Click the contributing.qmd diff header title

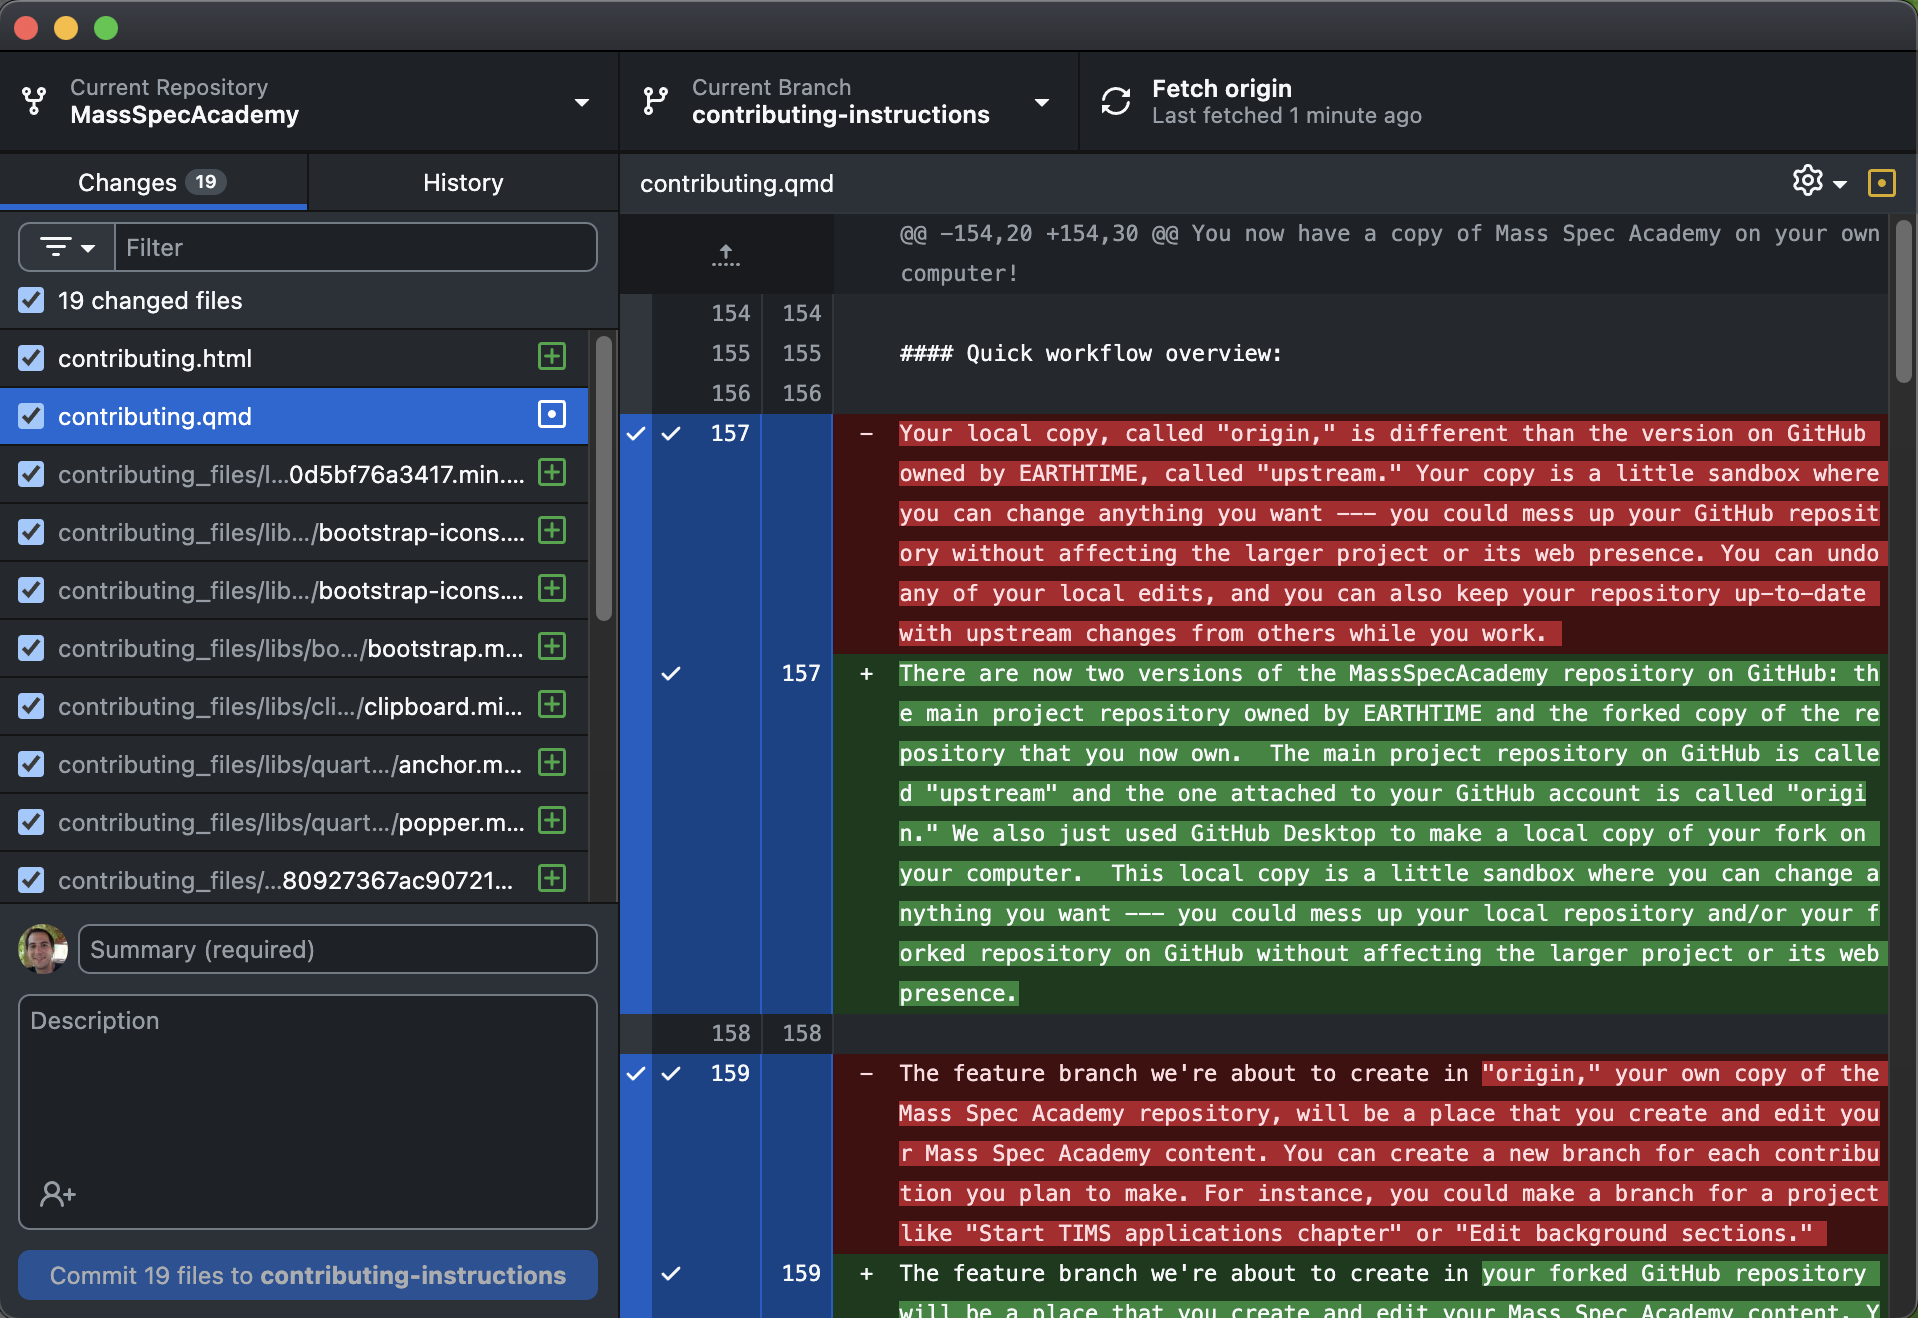point(737,183)
